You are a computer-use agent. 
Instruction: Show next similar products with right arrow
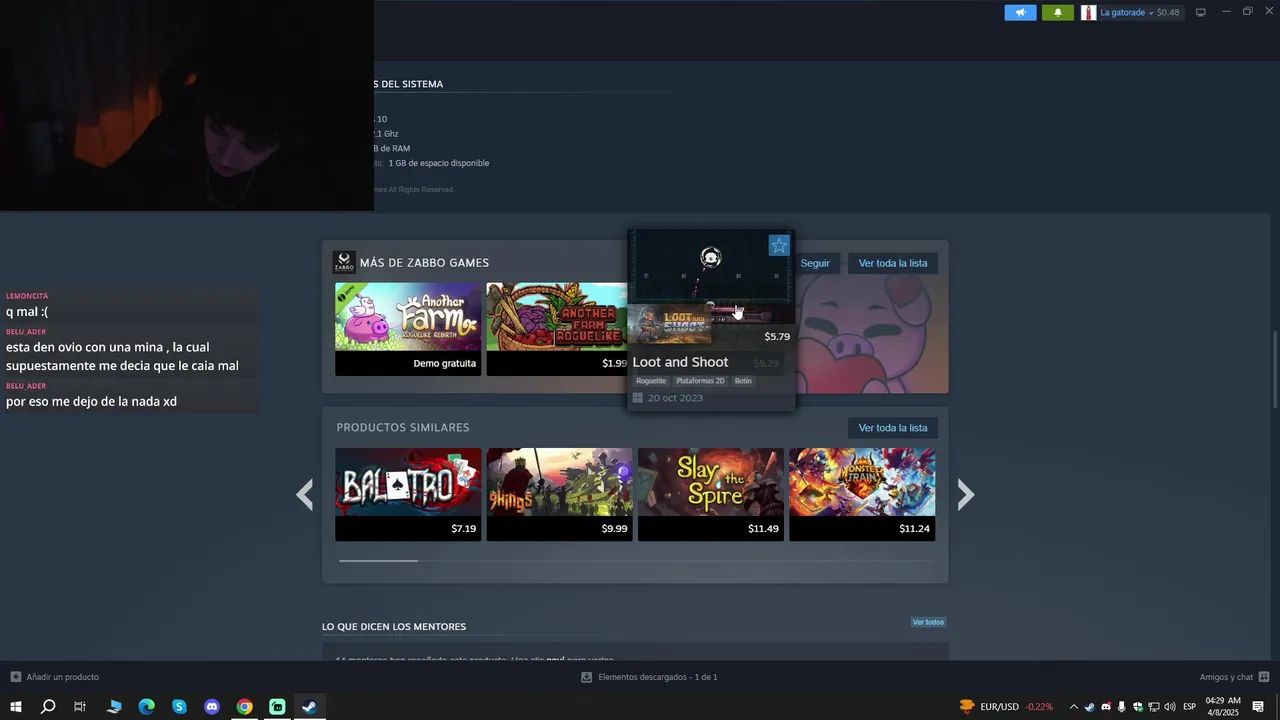click(965, 495)
